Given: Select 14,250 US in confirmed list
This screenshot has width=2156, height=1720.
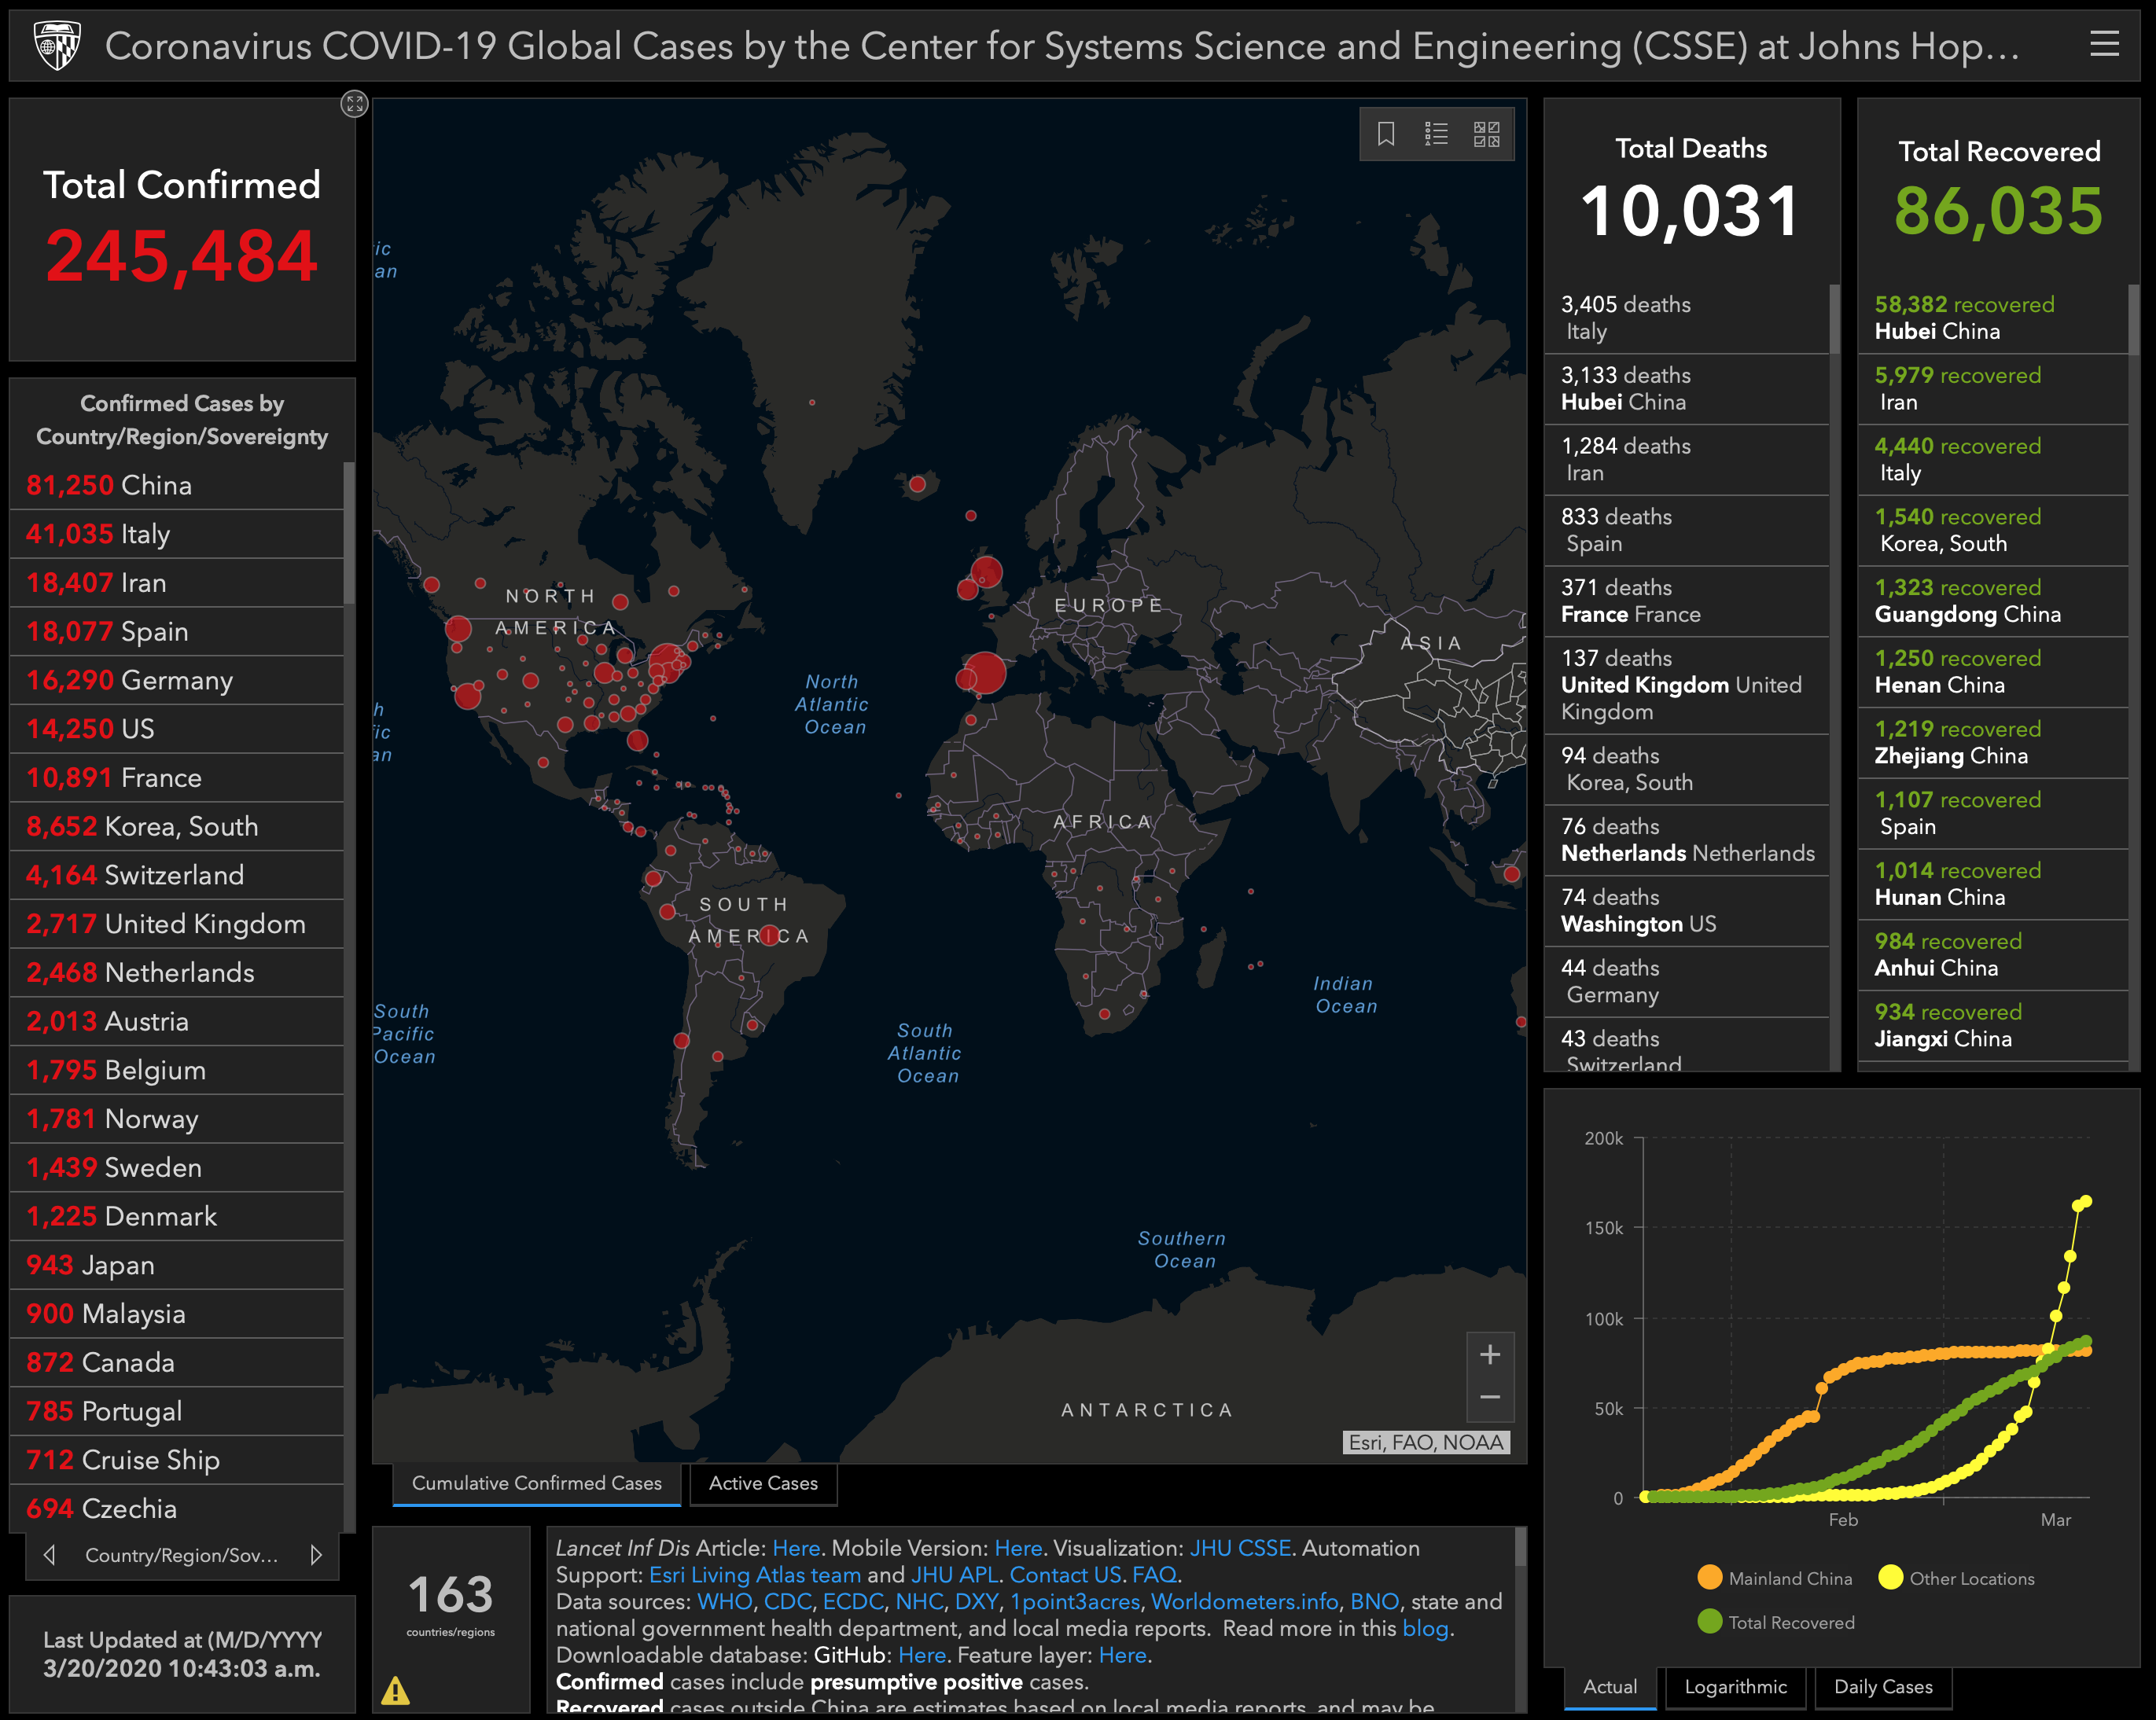Looking at the screenshot, I should 177,730.
